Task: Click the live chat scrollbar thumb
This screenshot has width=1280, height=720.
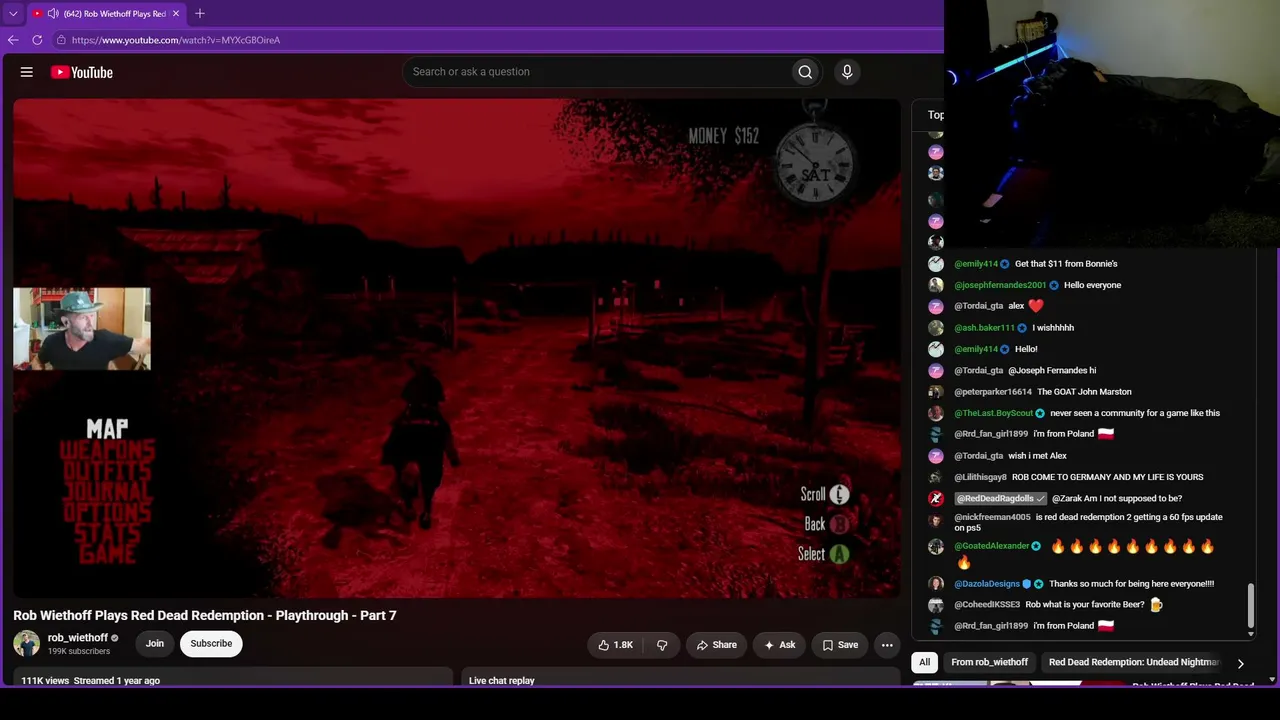Action: pos(1250,607)
